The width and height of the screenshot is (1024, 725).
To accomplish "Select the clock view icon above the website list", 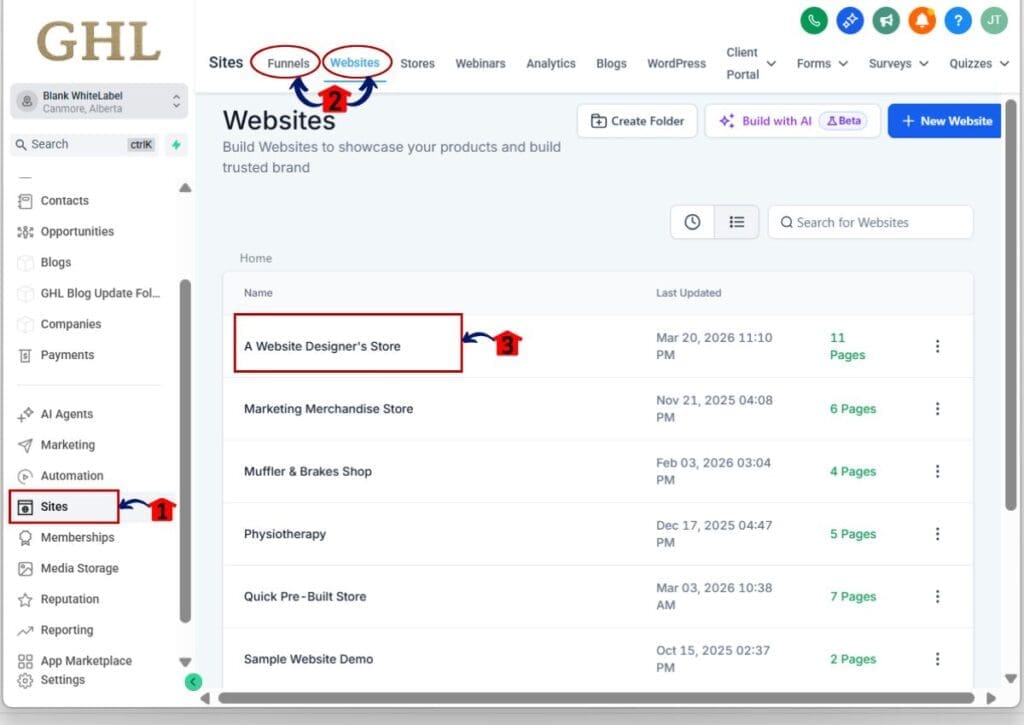I will [x=692, y=222].
